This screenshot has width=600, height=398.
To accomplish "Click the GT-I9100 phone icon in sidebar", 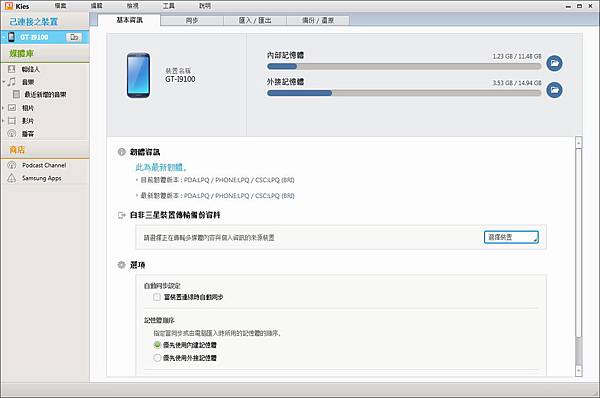I will pyautogui.click(x=11, y=37).
